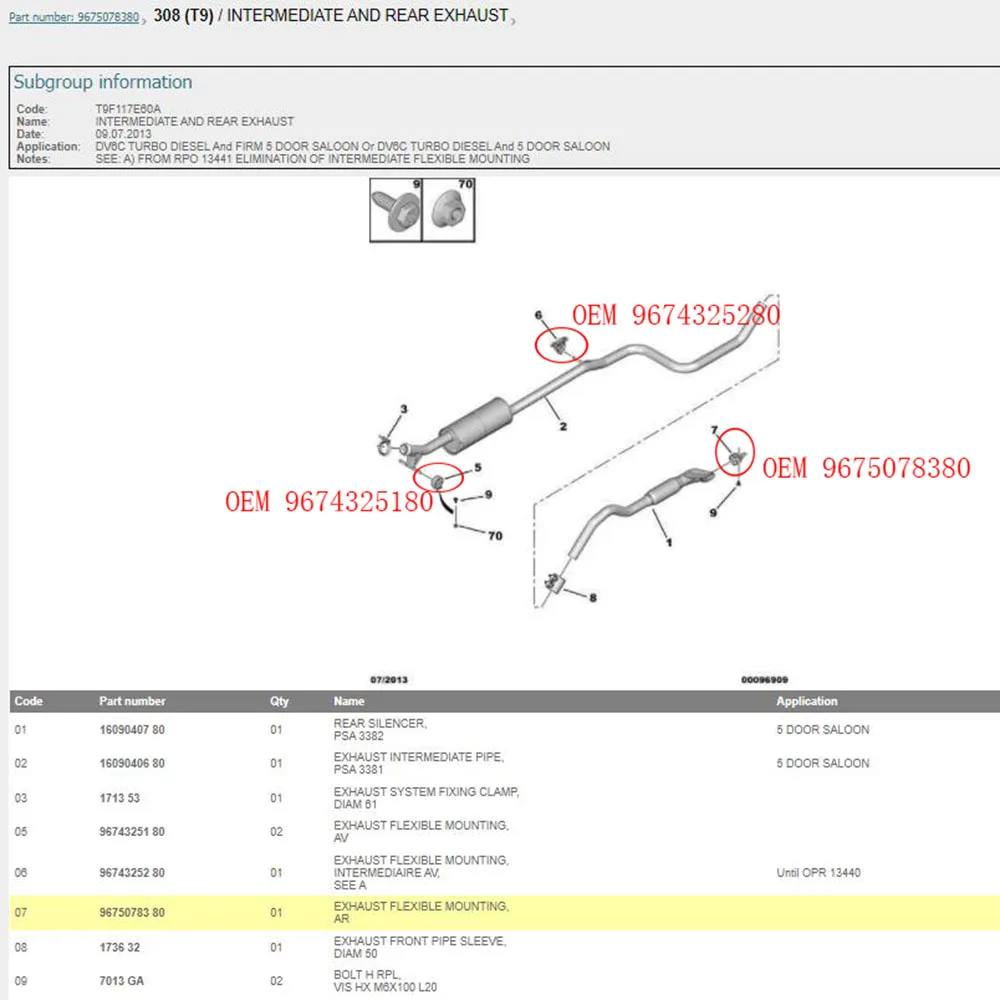Viewport: 1000px width, 1000px height.
Task: Click the diagram reference number 00096909
Action: tap(765, 680)
